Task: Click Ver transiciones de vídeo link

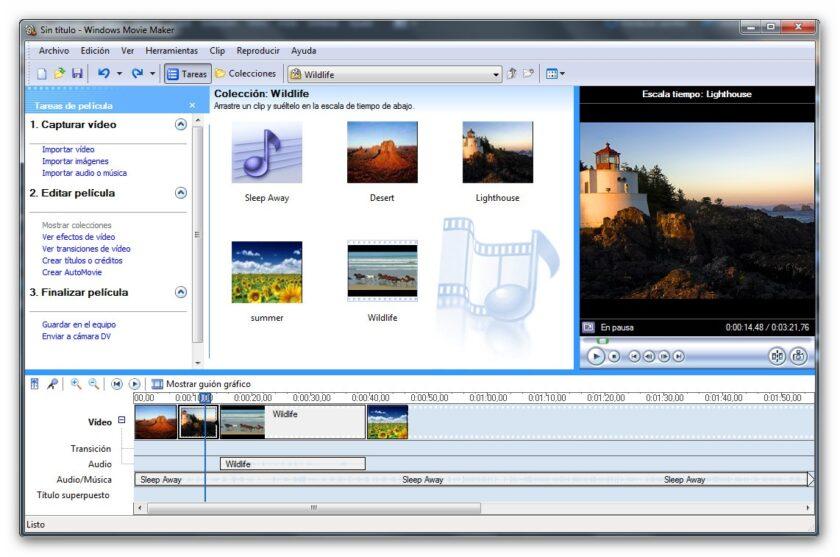Action: coord(86,249)
